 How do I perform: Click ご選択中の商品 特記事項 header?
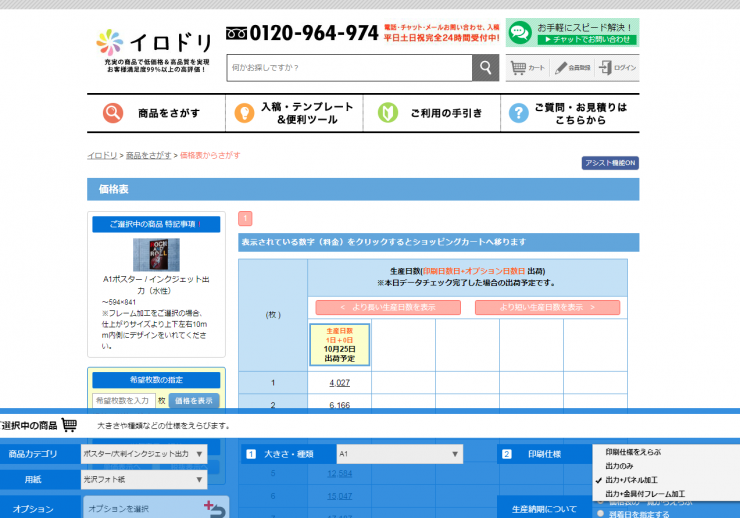point(156,224)
